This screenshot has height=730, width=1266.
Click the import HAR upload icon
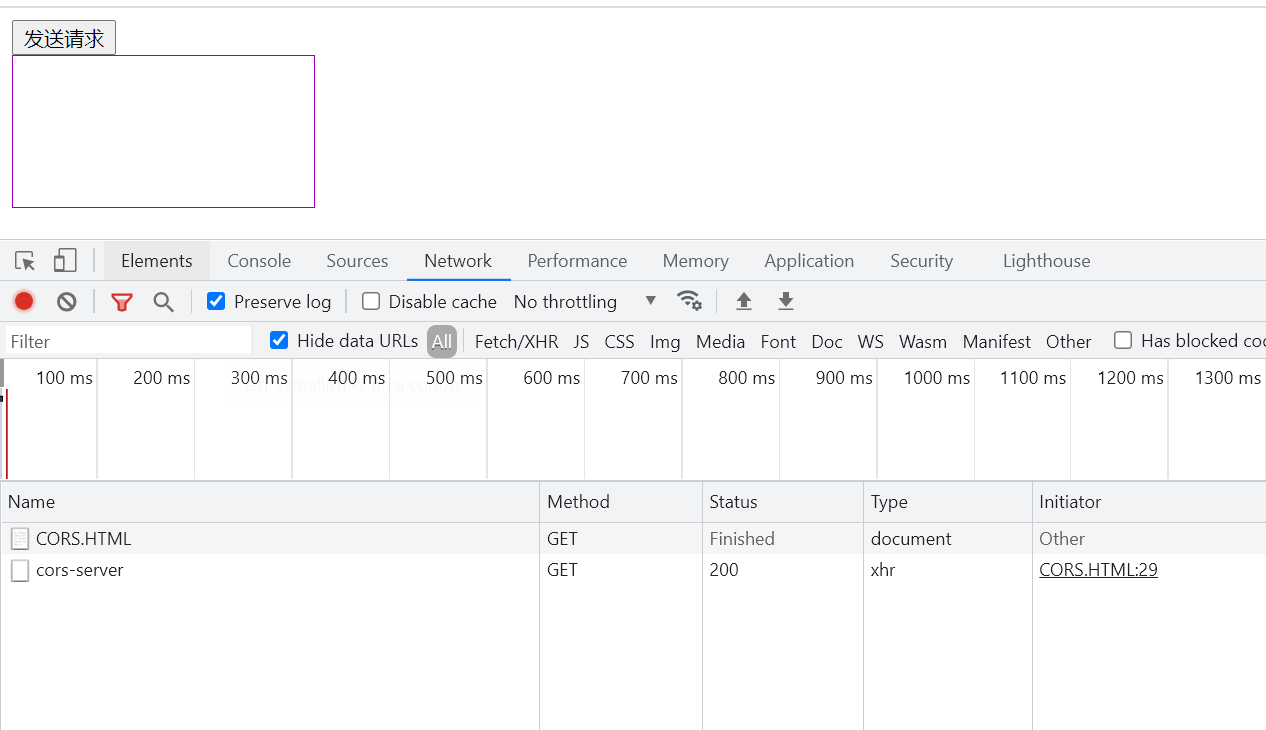pos(743,301)
